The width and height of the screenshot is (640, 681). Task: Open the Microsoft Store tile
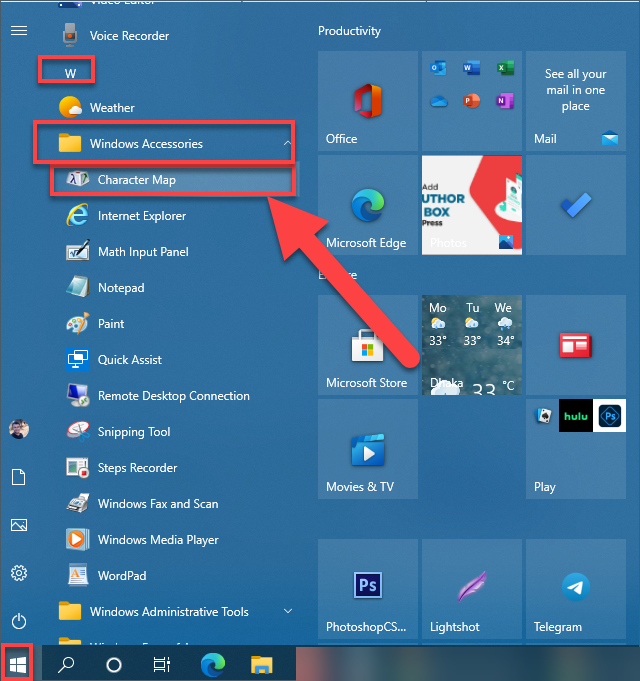(368, 345)
